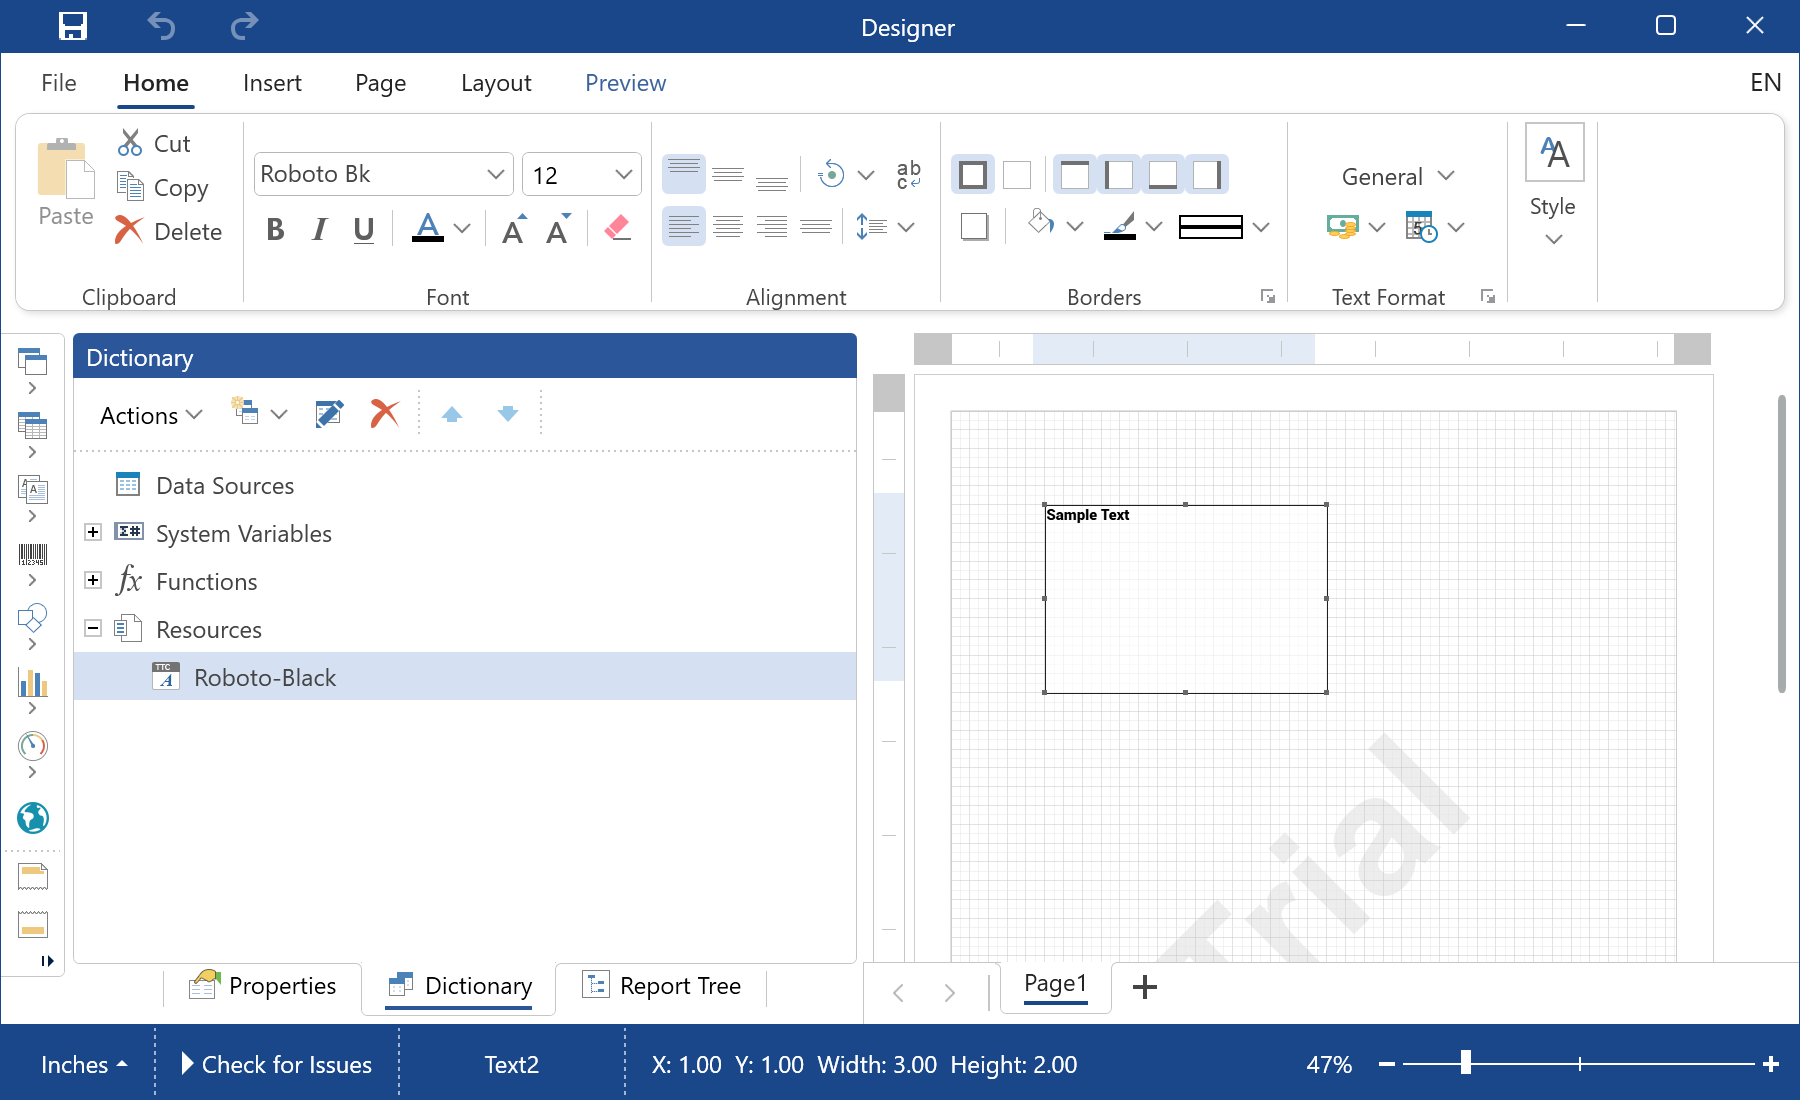Click the zoom slider handle
This screenshot has height=1100, width=1800.
(1465, 1063)
